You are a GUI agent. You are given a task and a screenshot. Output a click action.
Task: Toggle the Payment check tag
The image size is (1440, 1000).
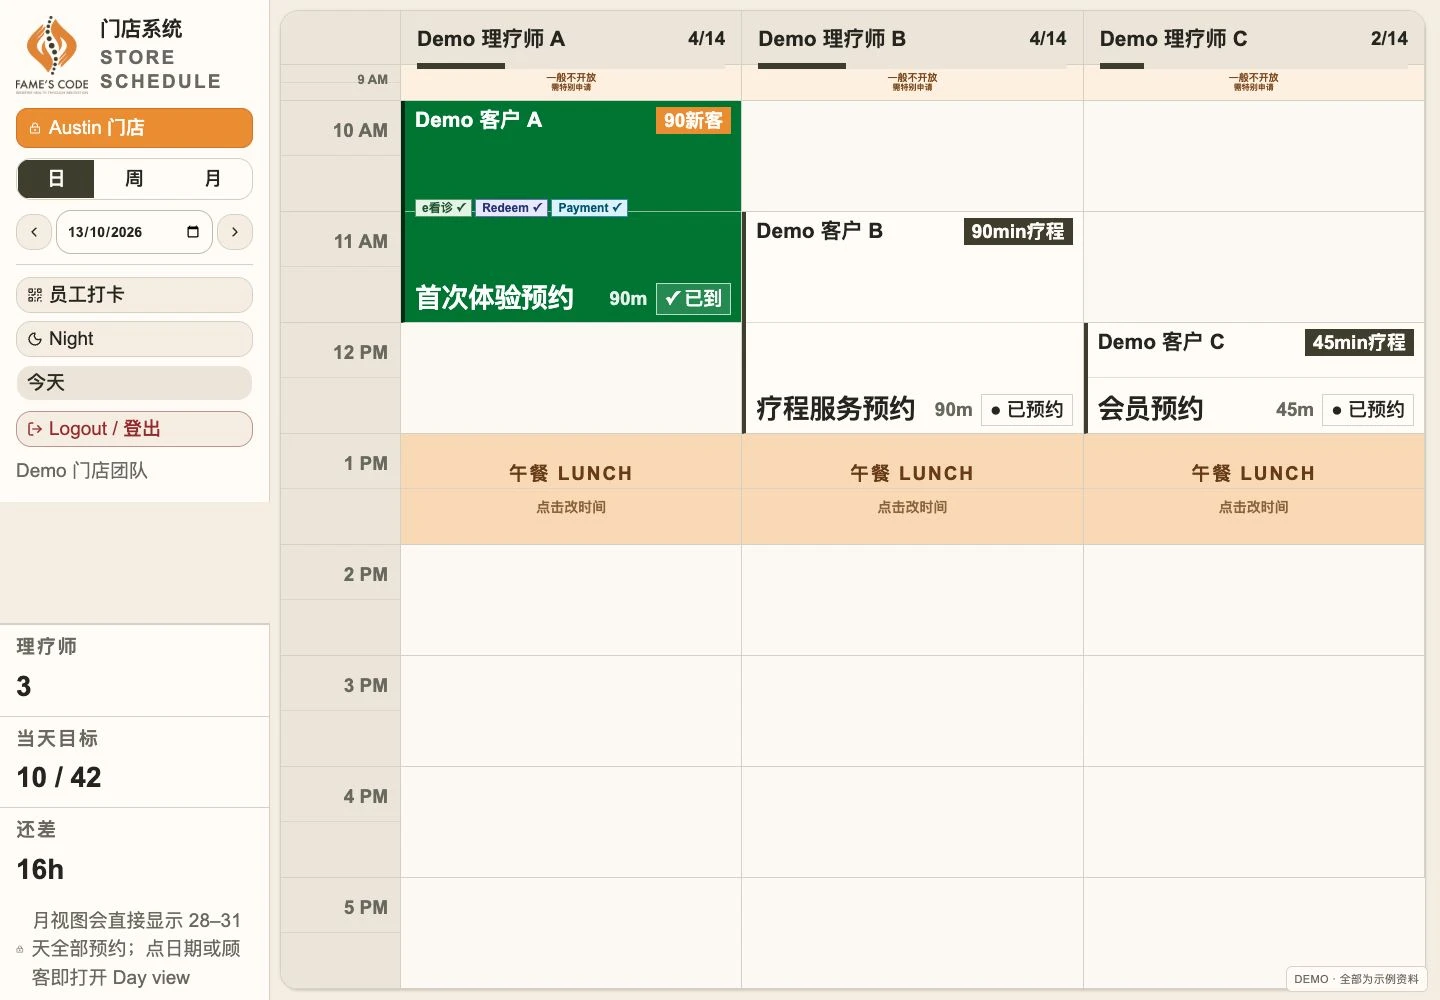589,208
